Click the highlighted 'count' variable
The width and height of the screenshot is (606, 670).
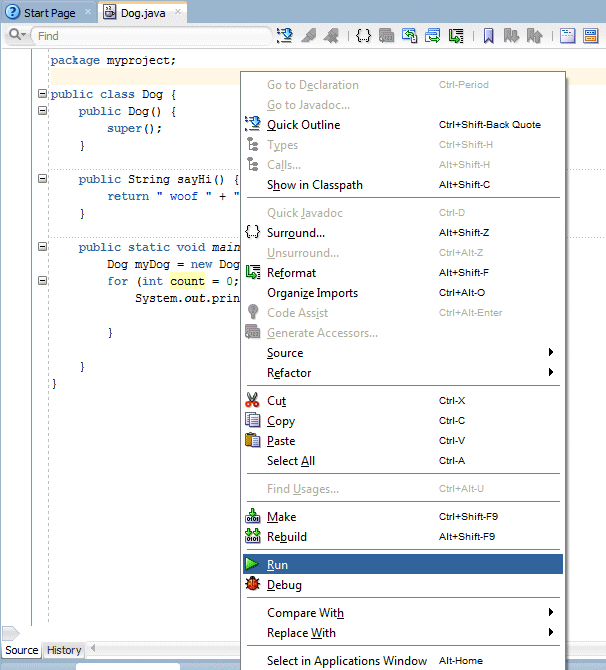(x=187, y=281)
